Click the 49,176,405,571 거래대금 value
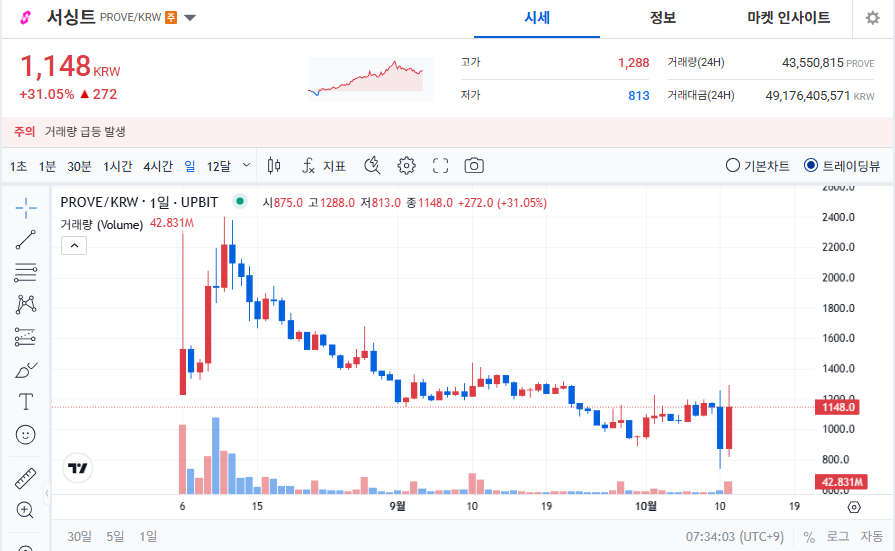This screenshot has height=551, width=895. (x=808, y=96)
